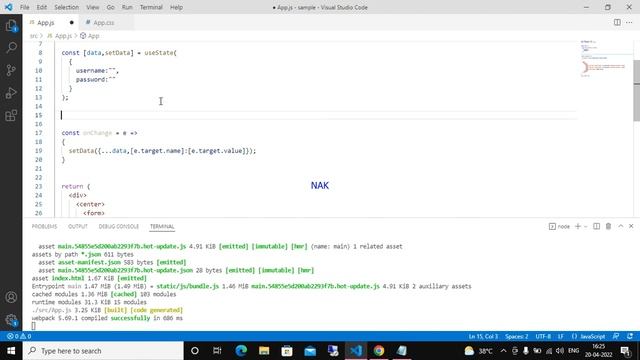Click the VS Code logo in title bar
This screenshot has height=360, width=640.
pyautogui.click(x=8, y=7)
